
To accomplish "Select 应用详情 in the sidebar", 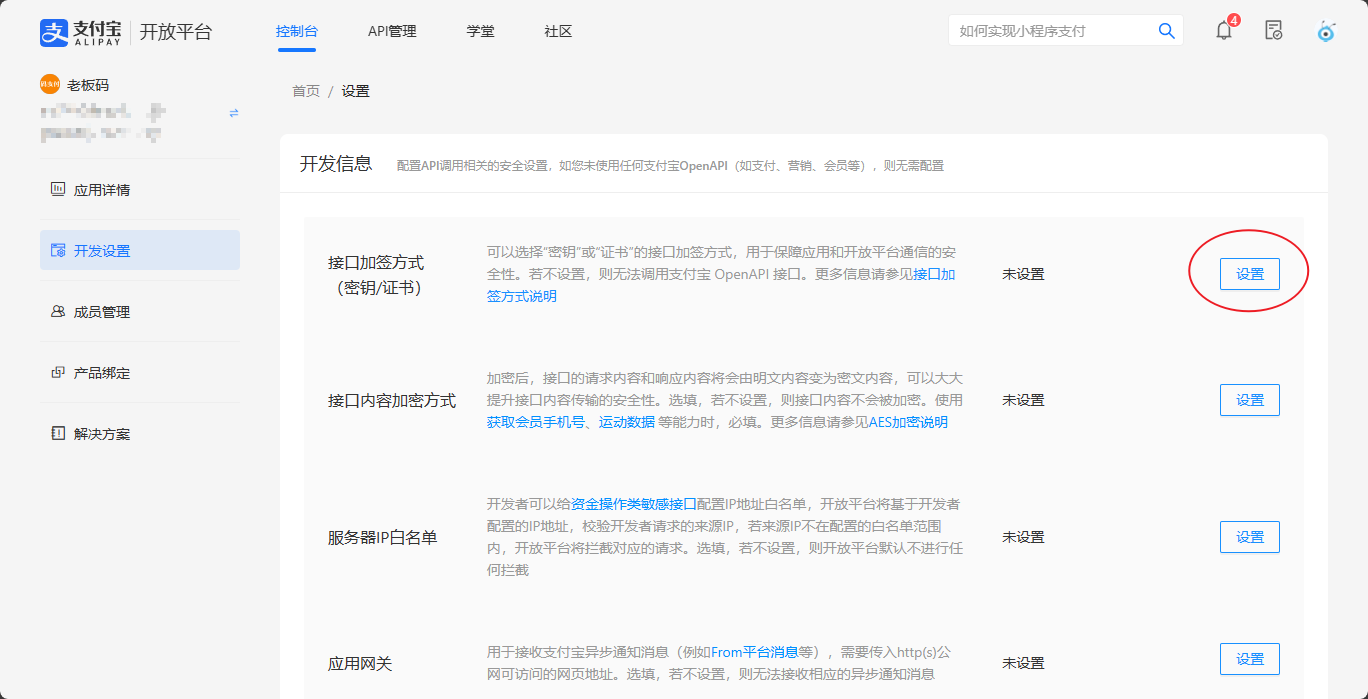I will tap(101, 190).
